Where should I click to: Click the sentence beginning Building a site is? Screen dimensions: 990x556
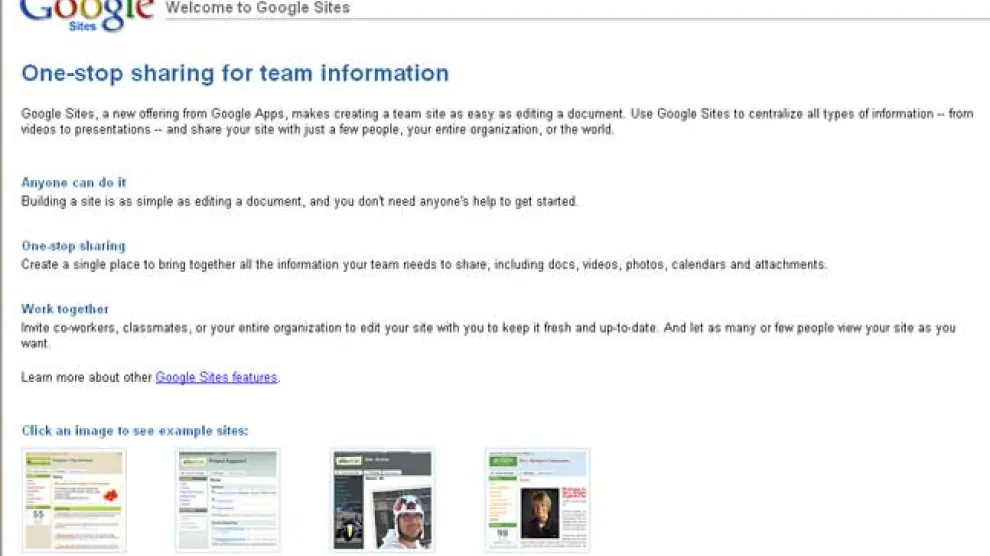point(299,201)
